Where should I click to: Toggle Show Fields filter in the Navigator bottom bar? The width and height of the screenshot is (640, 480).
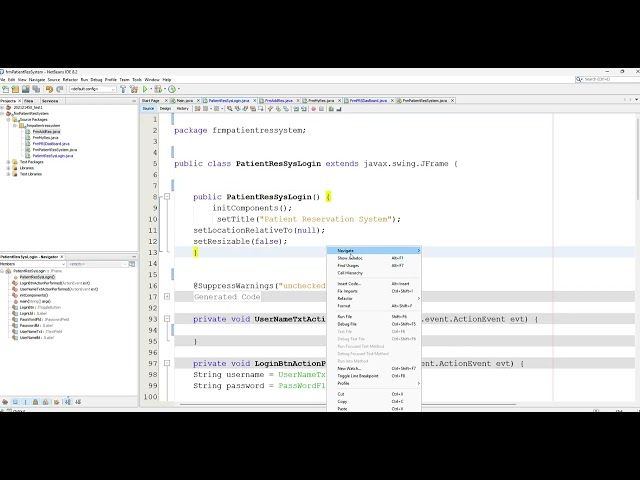point(15,402)
